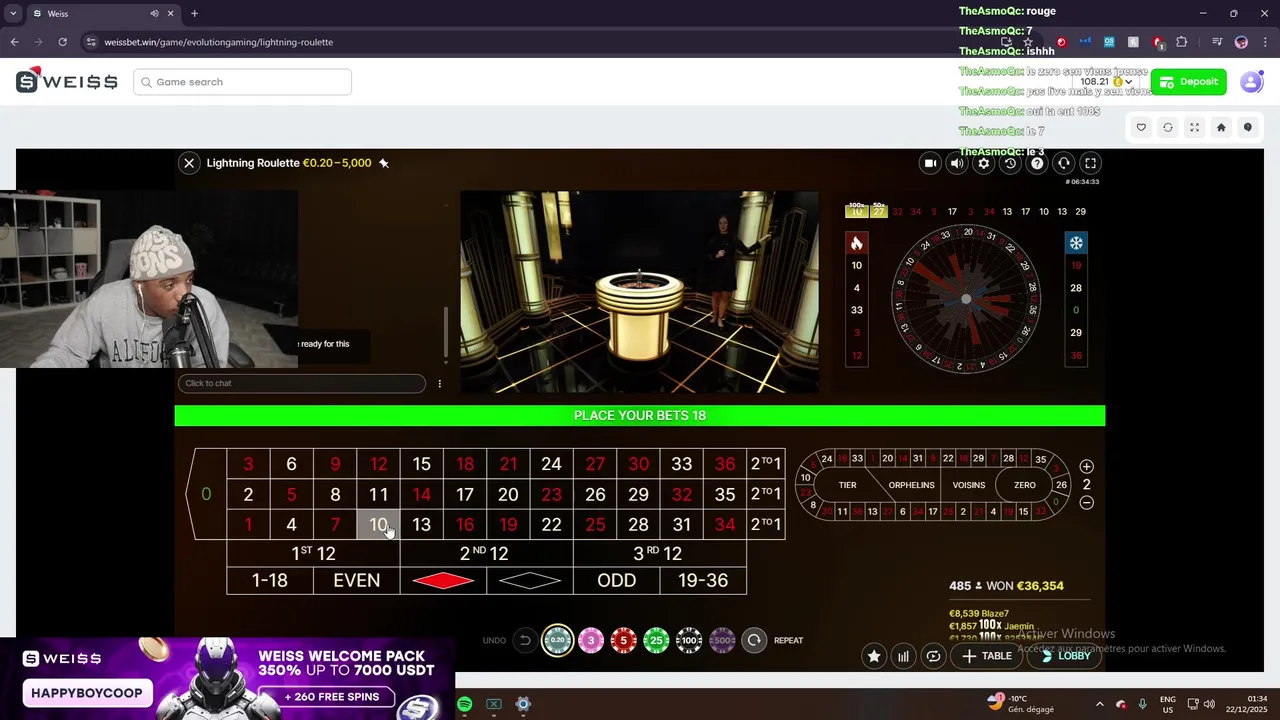Click the green Deposit button

pyautogui.click(x=1188, y=82)
